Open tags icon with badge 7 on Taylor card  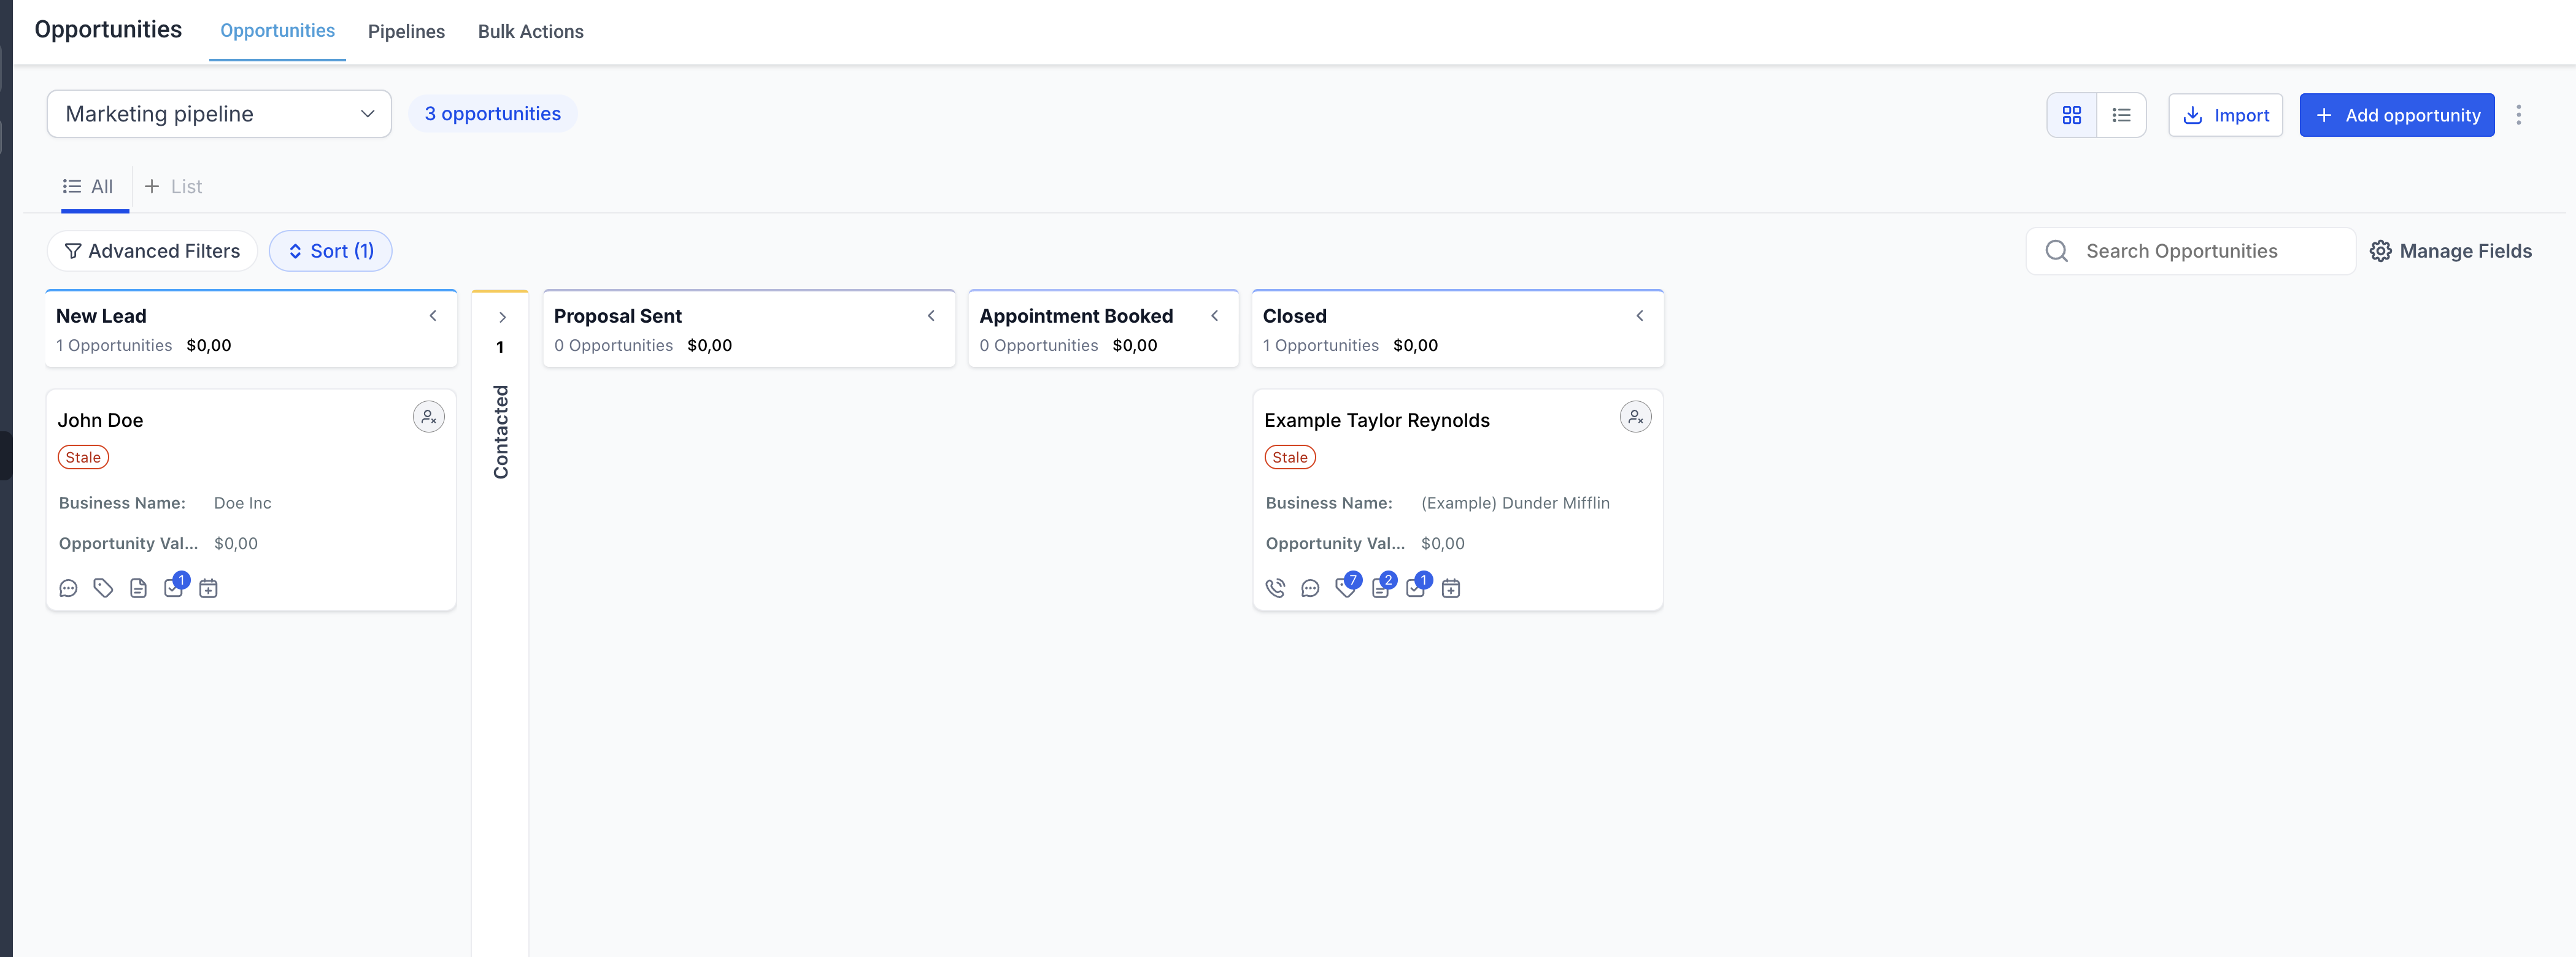(1346, 588)
